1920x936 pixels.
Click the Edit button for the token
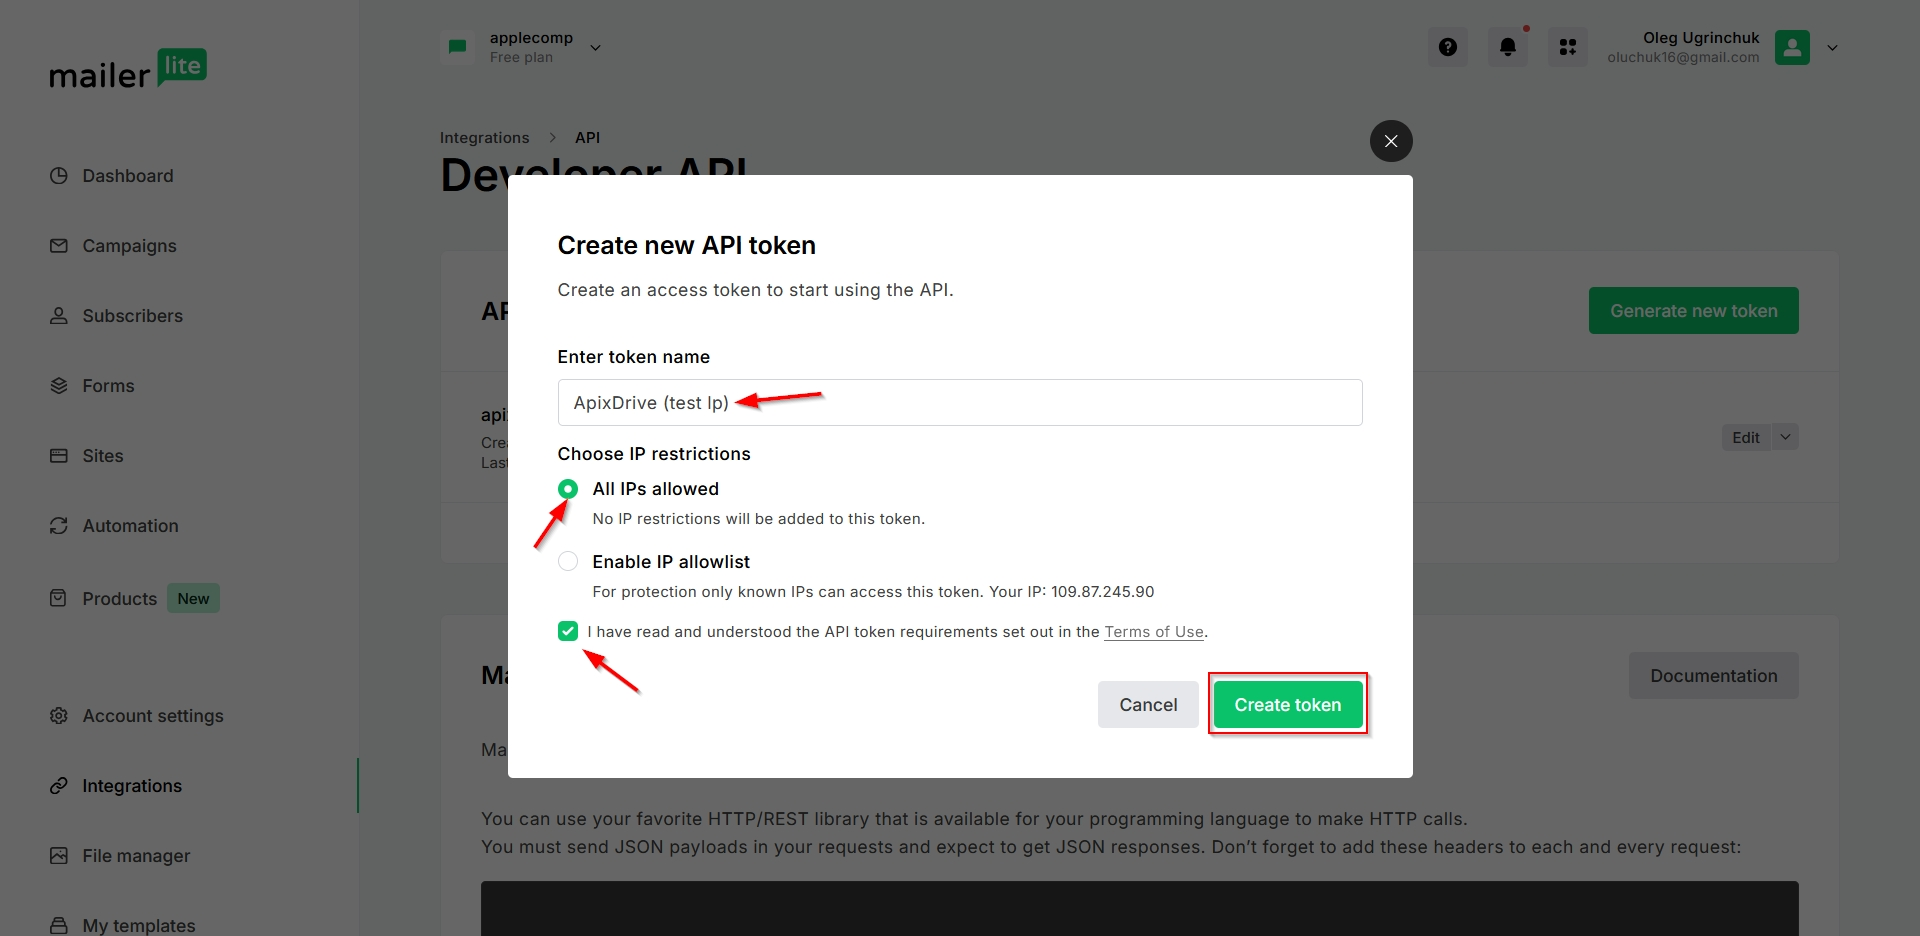point(1746,437)
